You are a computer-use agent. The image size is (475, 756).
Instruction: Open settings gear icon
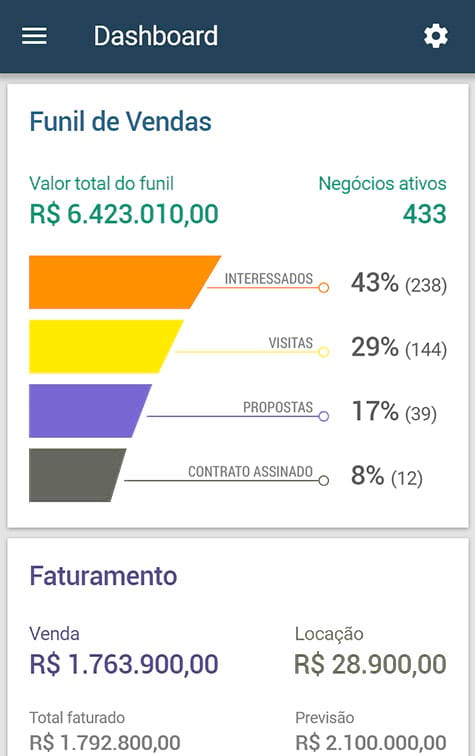point(436,36)
